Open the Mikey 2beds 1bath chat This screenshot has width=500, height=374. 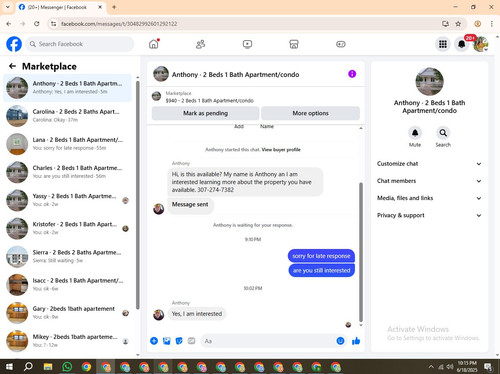[68, 341]
